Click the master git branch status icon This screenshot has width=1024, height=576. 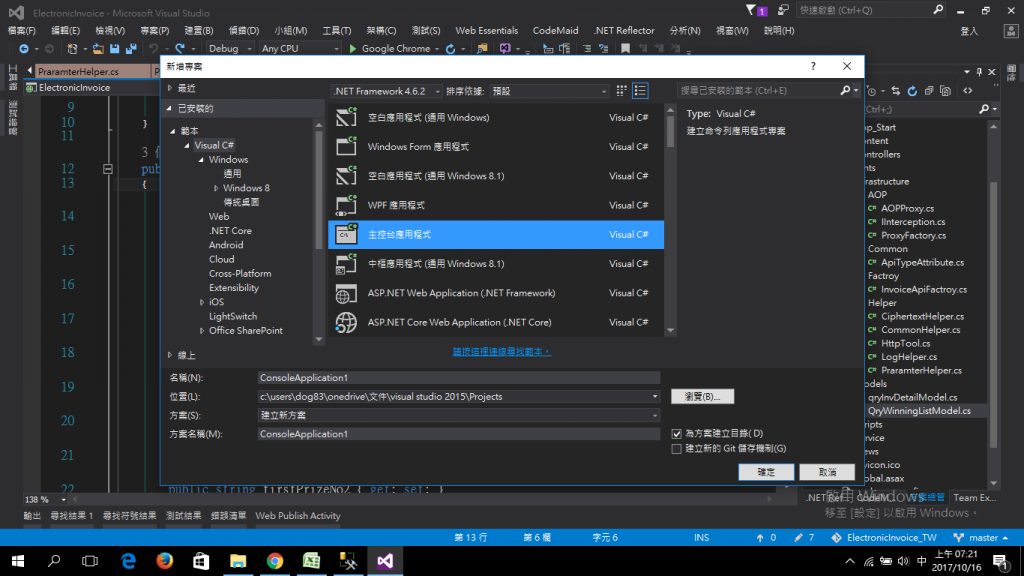point(958,537)
